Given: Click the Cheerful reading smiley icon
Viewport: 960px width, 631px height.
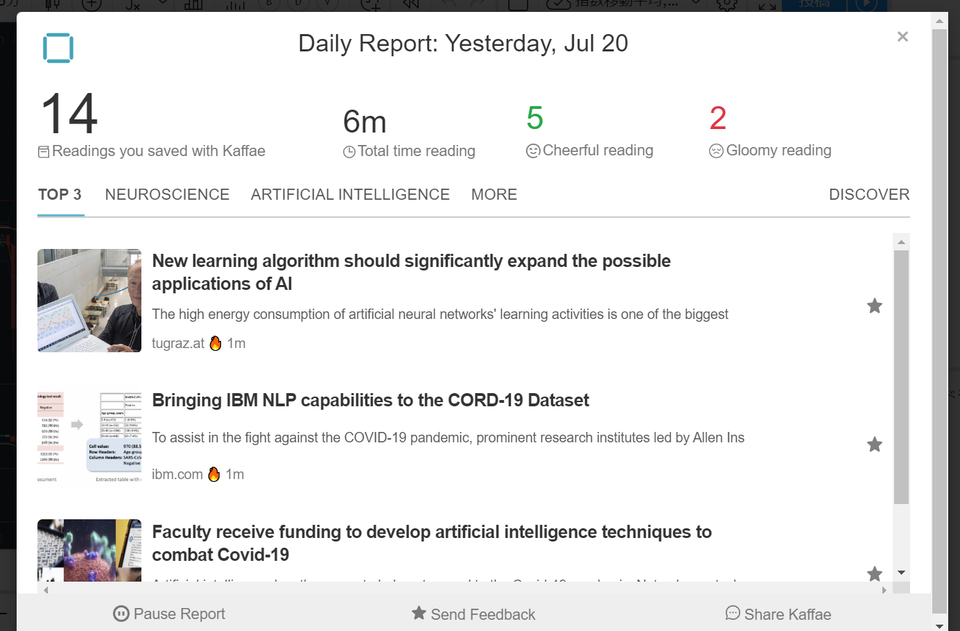Looking at the screenshot, I should tap(533, 151).
